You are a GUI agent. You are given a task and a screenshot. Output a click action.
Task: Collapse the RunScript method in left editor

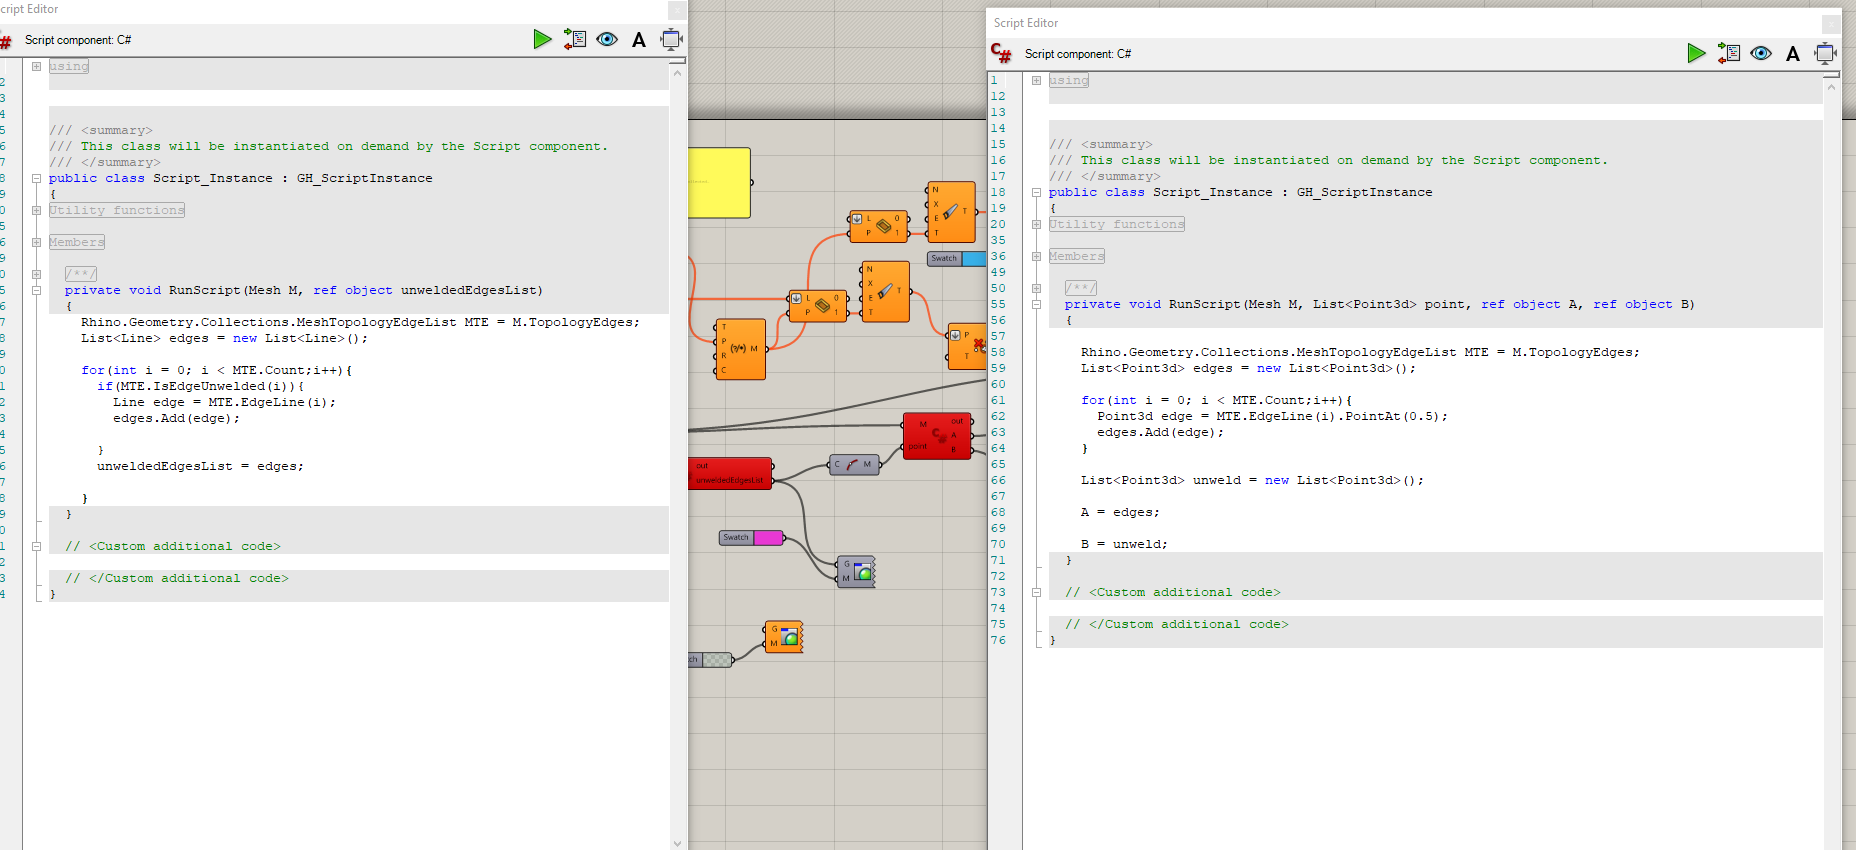click(36, 291)
